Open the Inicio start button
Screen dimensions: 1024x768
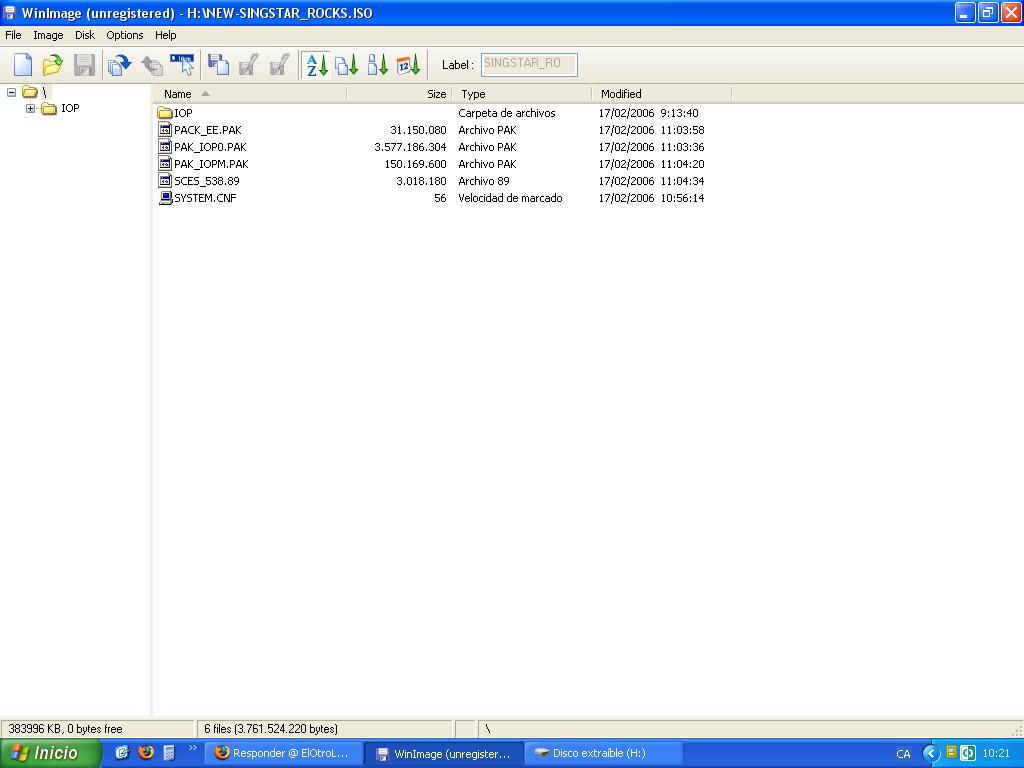[x=50, y=753]
